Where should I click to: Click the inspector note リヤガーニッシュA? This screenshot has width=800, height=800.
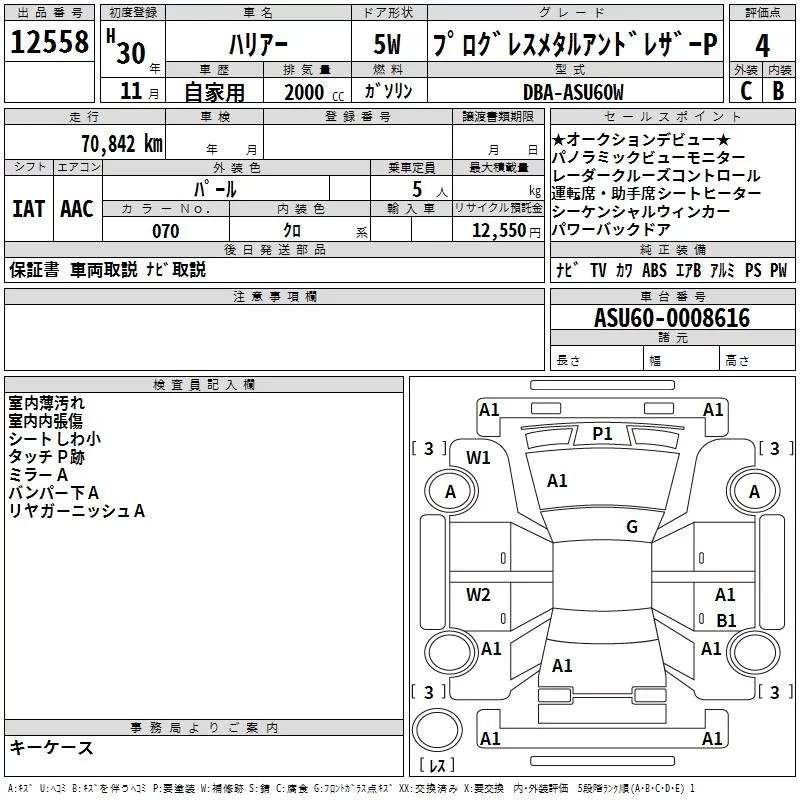coord(77,511)
